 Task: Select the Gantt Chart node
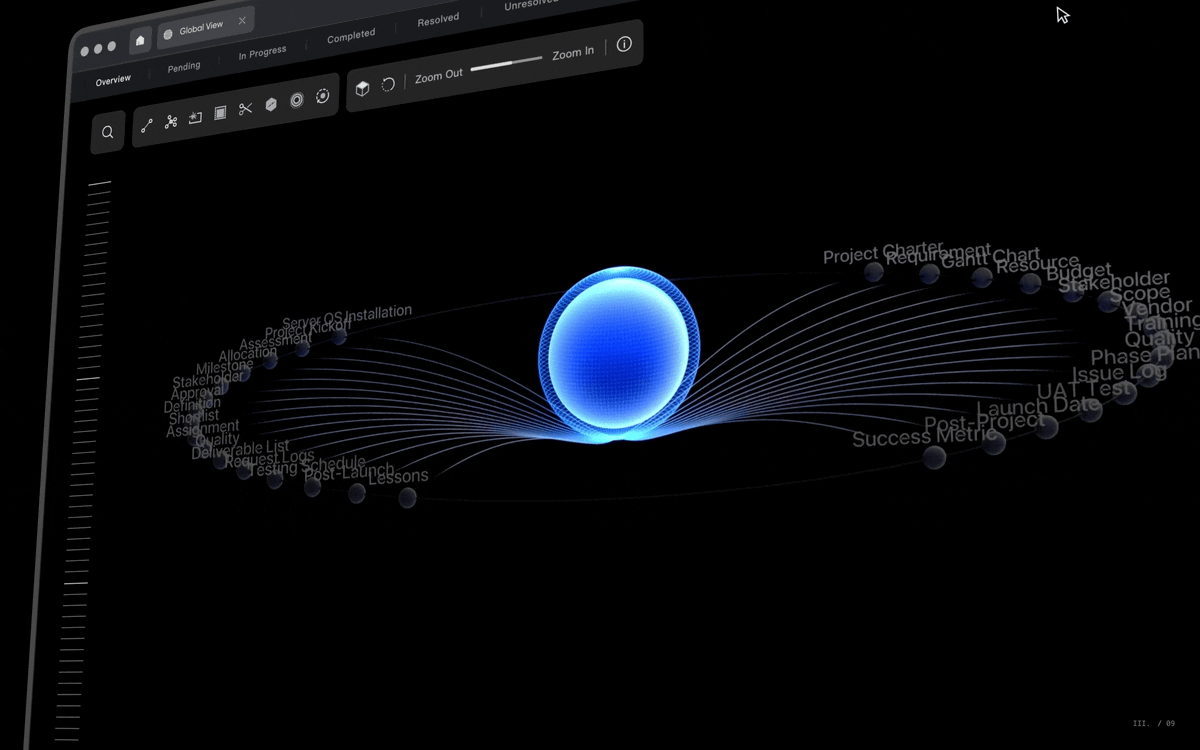990,259
